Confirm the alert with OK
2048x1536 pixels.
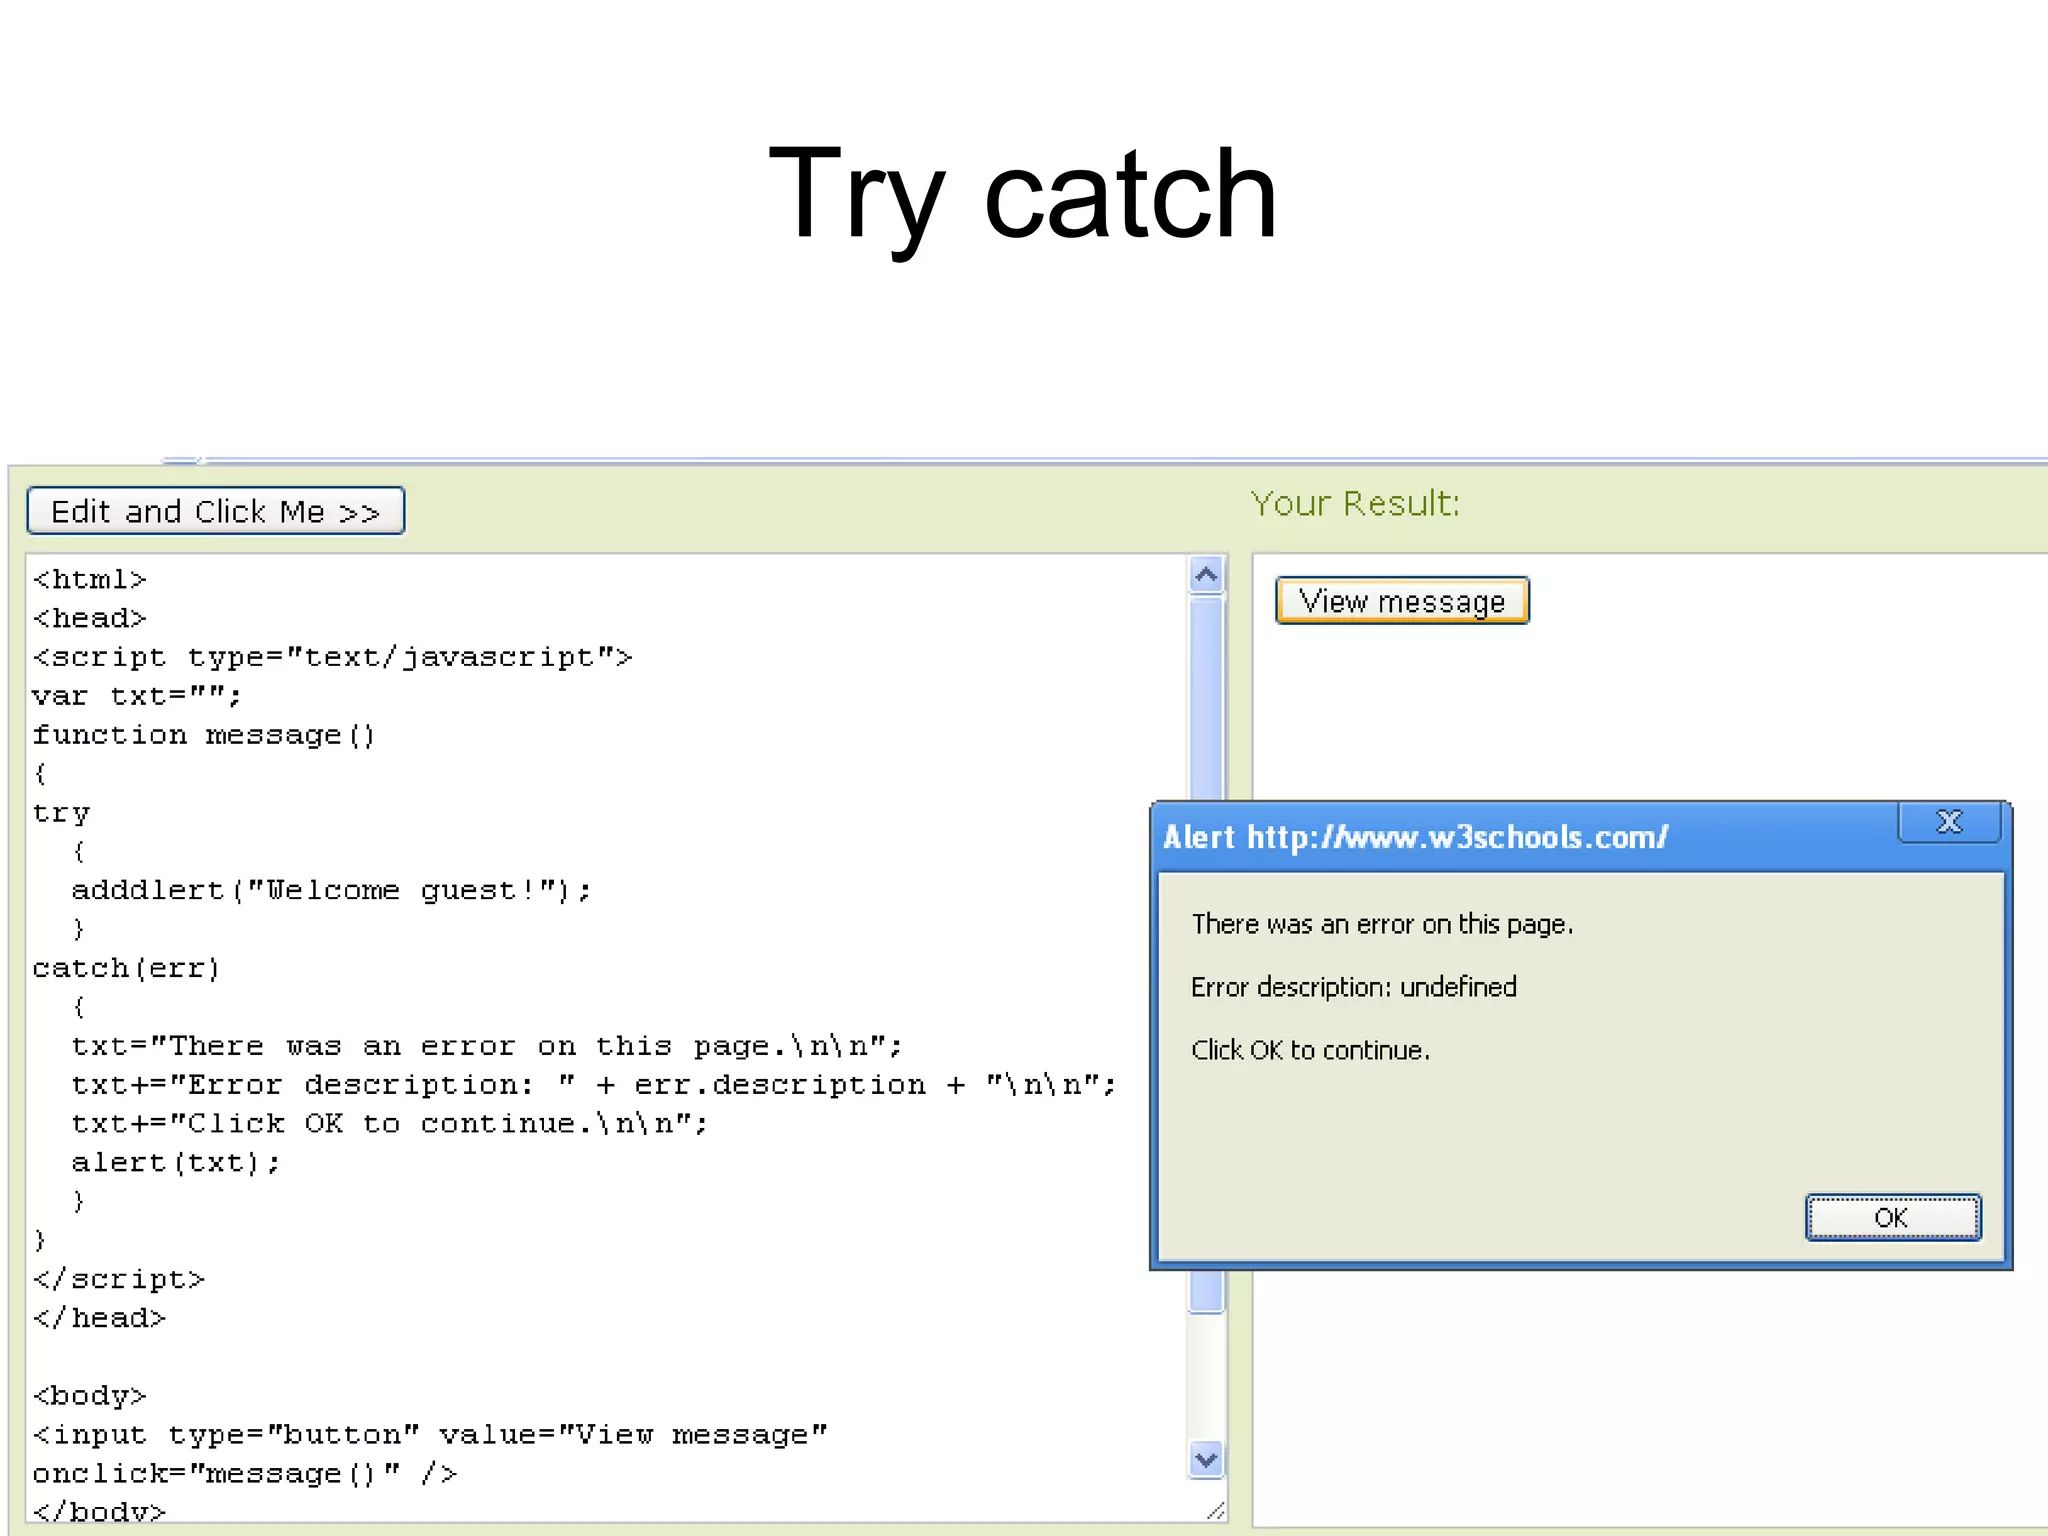(1892, 1217)
